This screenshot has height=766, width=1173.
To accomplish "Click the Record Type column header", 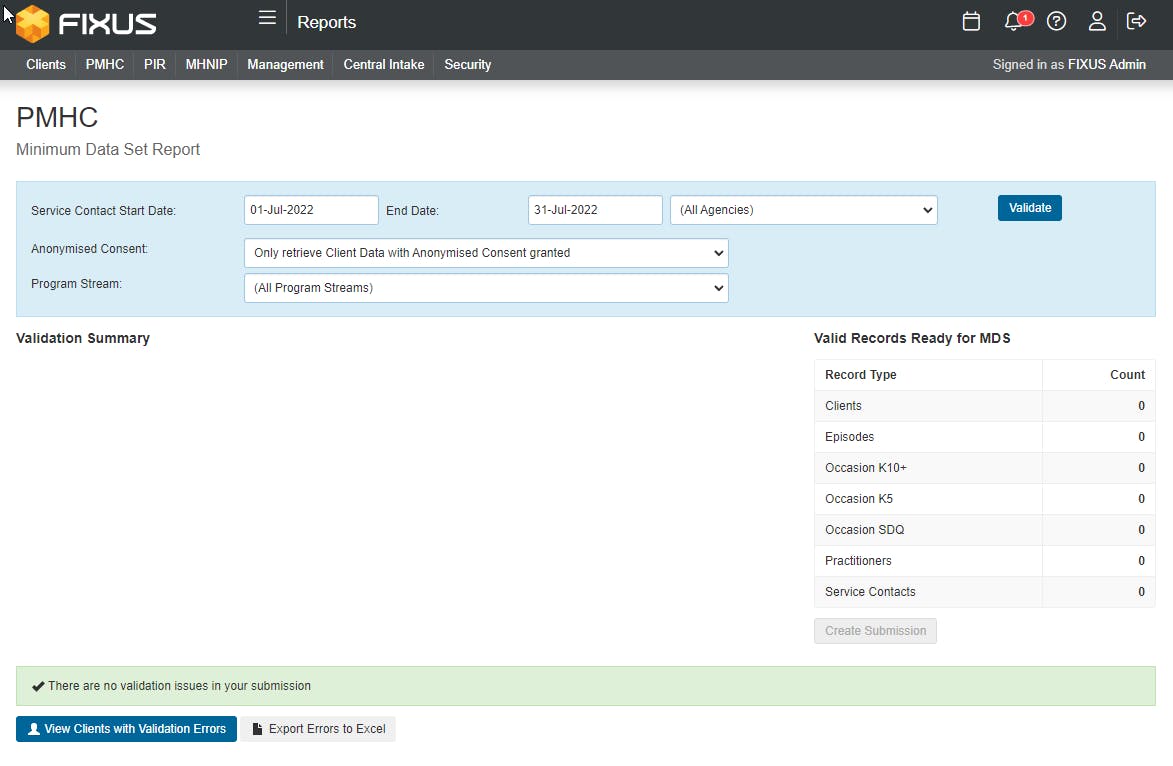I will point(860,375).
